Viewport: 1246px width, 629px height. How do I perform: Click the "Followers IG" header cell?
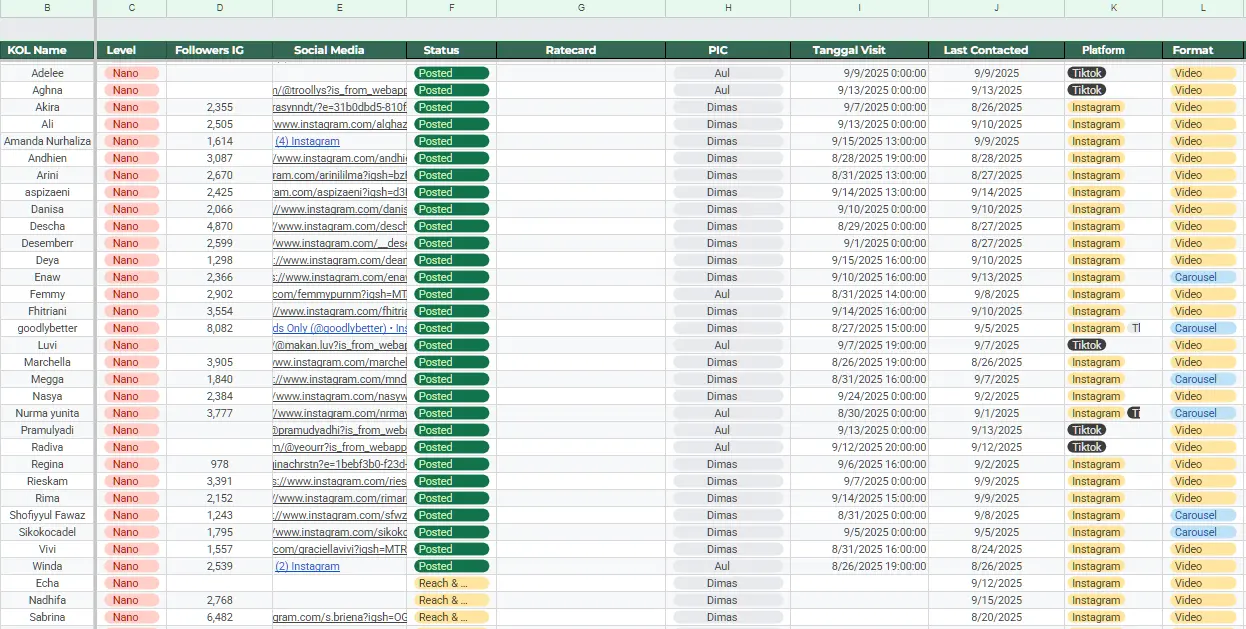219,50
